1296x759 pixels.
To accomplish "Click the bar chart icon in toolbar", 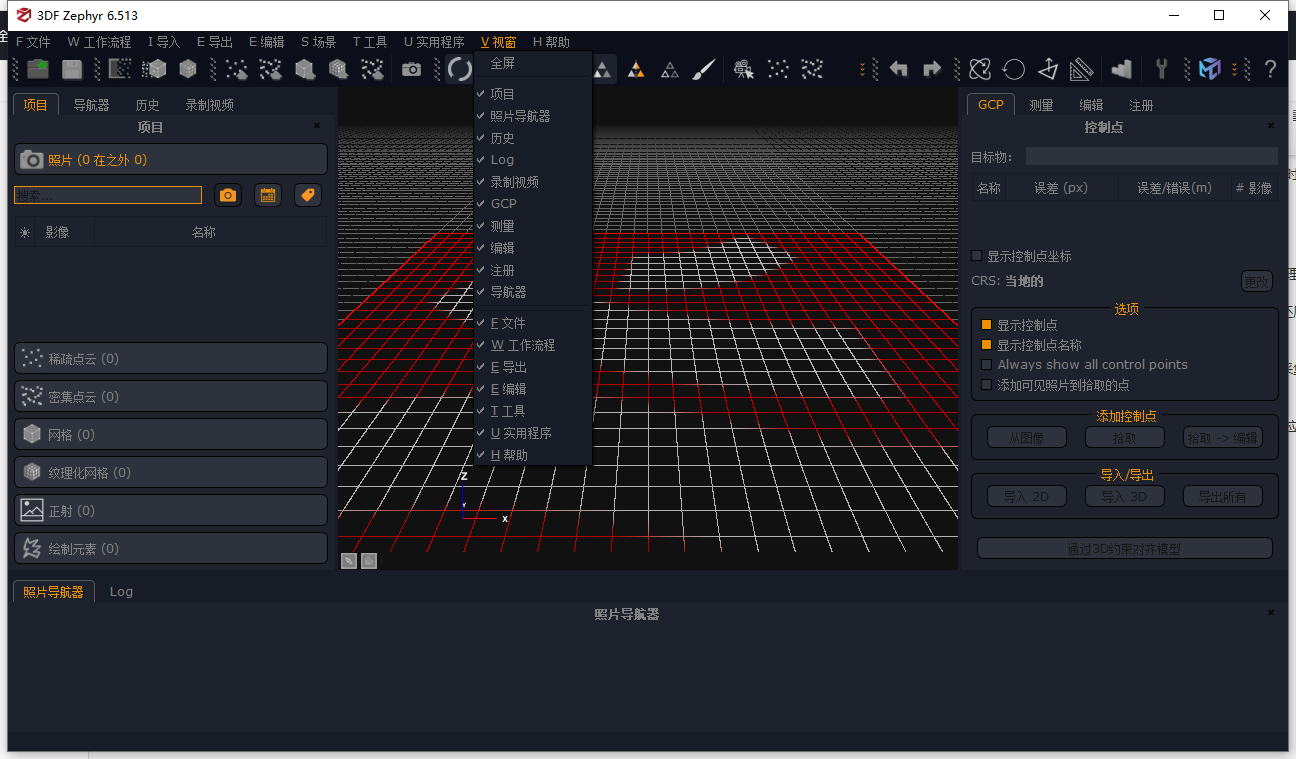I will pyautogui.click(x=1121, y=69).
